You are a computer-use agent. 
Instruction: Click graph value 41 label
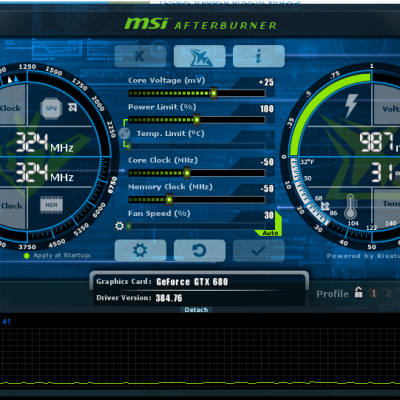[x=6, y=322]
